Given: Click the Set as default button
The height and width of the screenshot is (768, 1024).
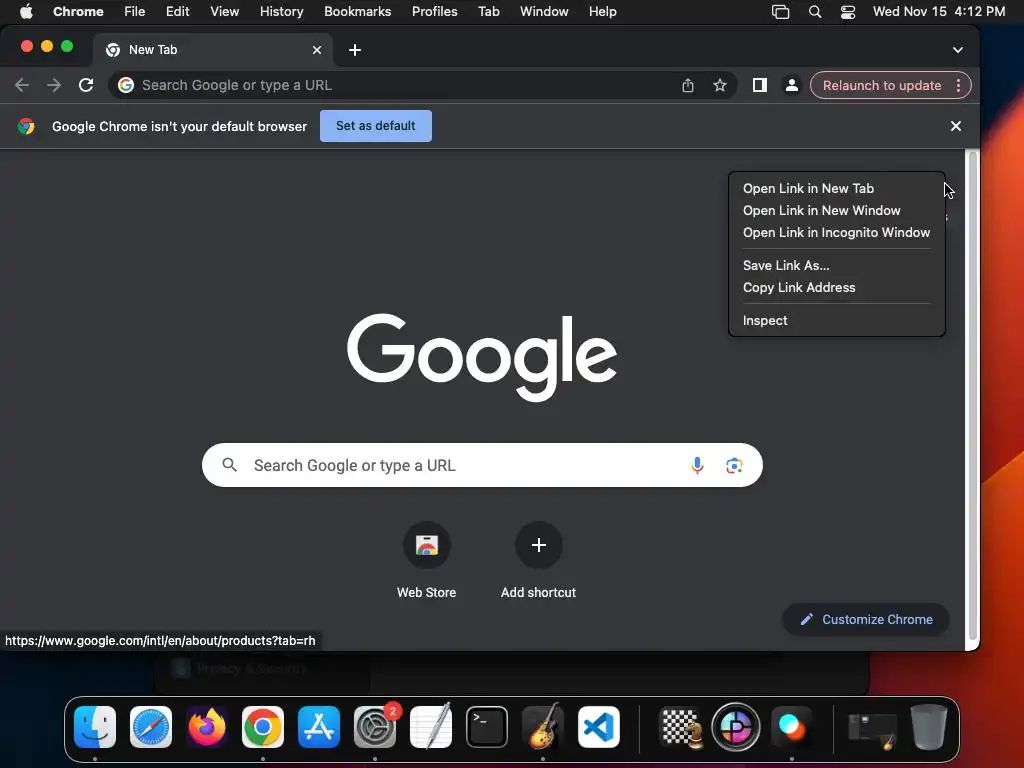Looking at the screenshot, I should pyautogui.click(x=376, y=126).
